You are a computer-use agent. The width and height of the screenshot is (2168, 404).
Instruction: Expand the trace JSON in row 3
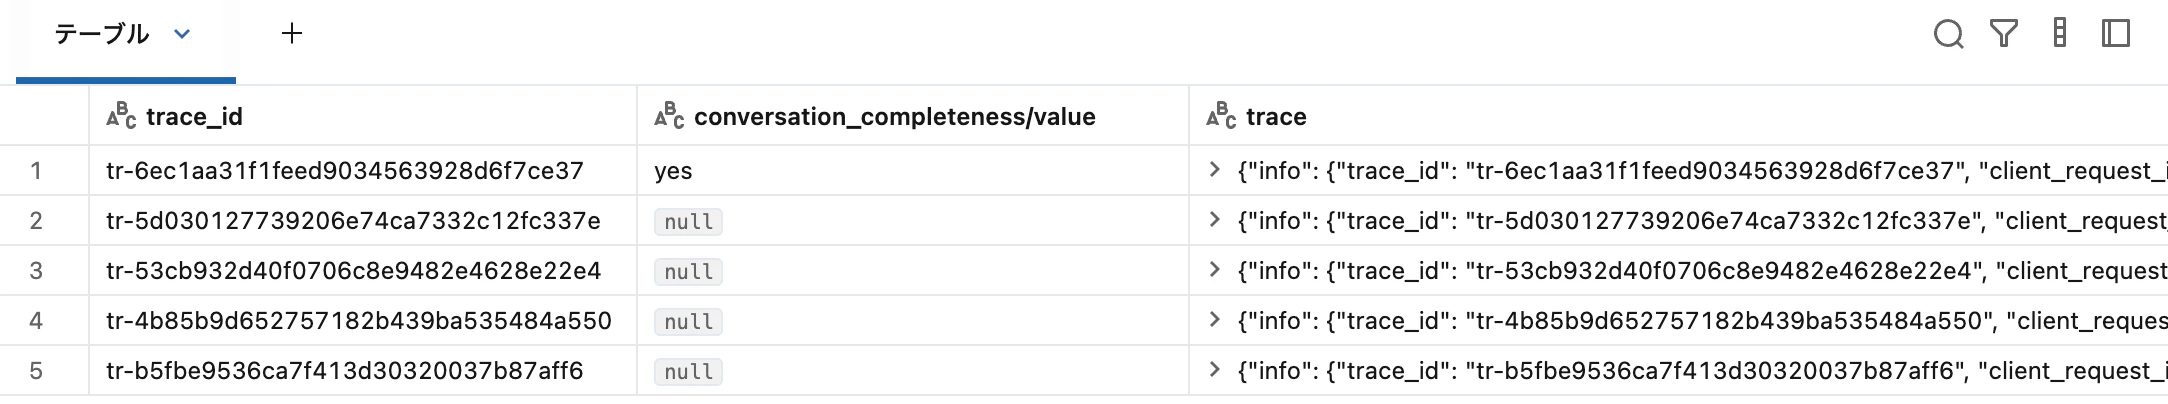[1215, 270]
